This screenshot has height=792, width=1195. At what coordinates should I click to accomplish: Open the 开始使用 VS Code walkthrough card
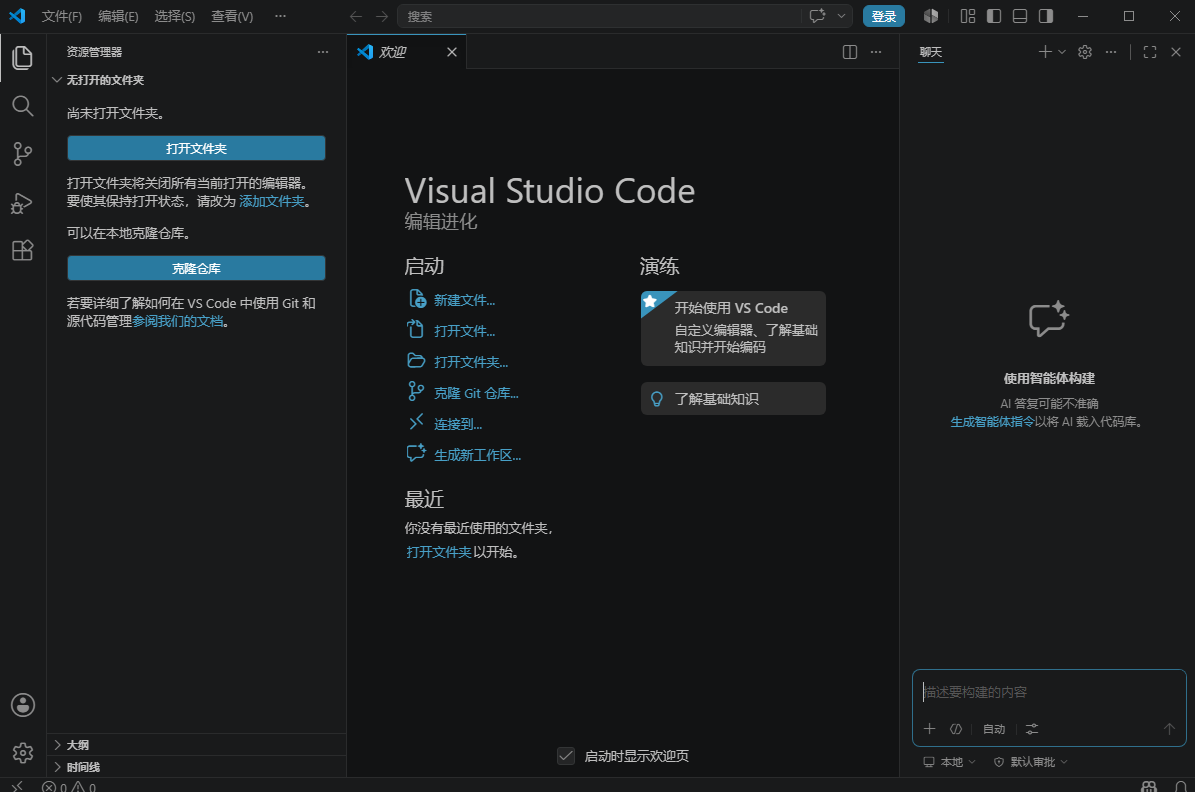click(733, 328)
